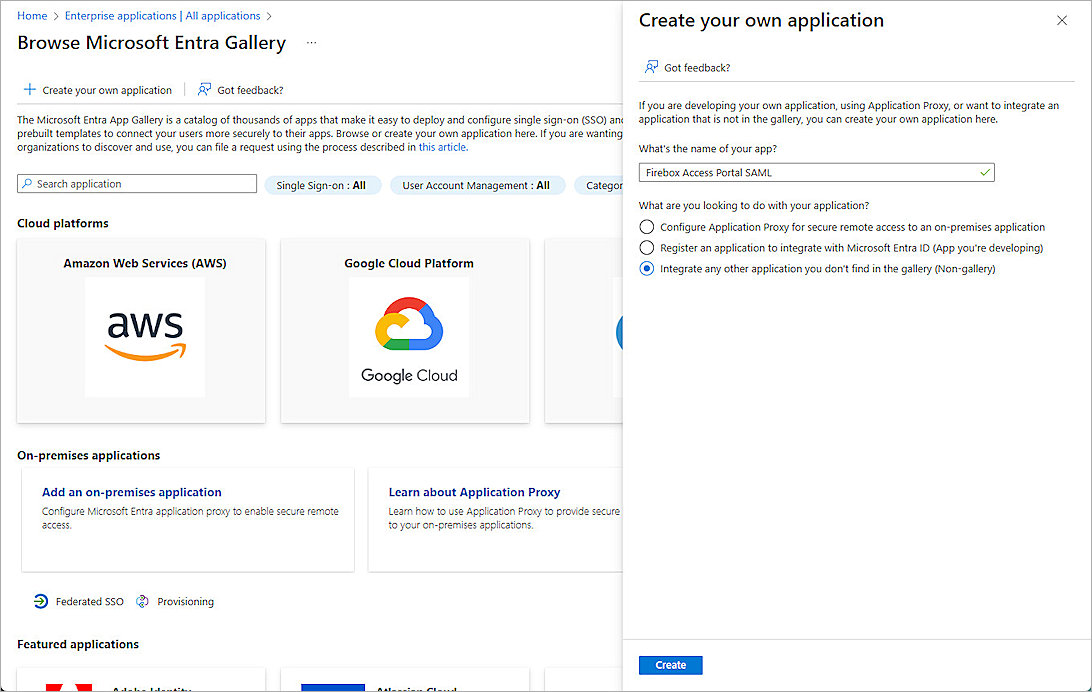Select the Configure Application Proxy radio option
The width and height of the screenshot is (1092, 692).
click(x=646, y=226)
